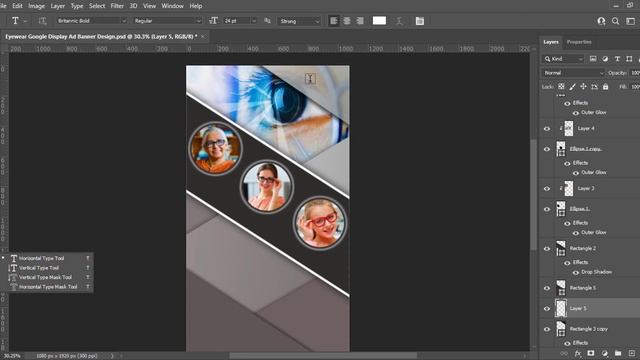The image size is (640, 360).
Task: Open the Character and Paragraph panels icon
Action: (420, 21)
